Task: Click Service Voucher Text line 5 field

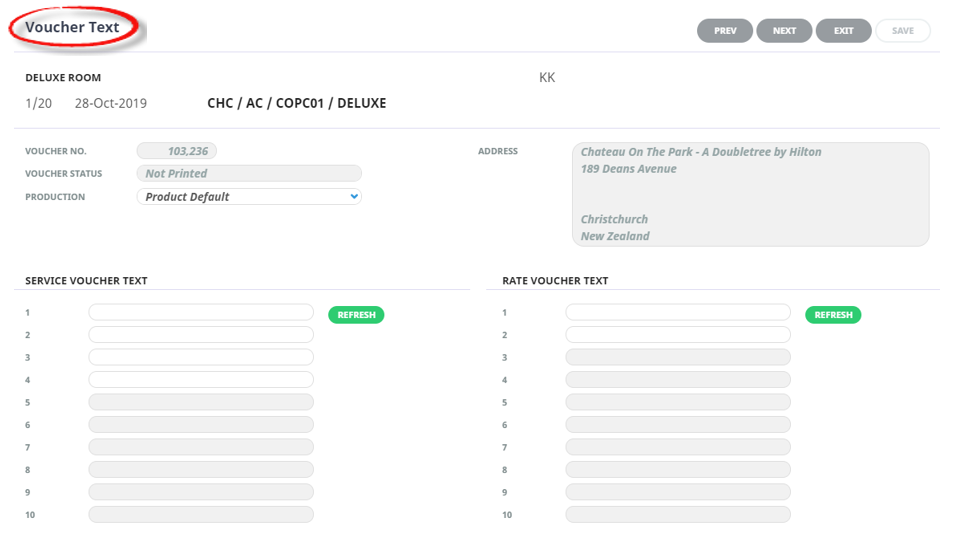Action: [x=201, y=402]
